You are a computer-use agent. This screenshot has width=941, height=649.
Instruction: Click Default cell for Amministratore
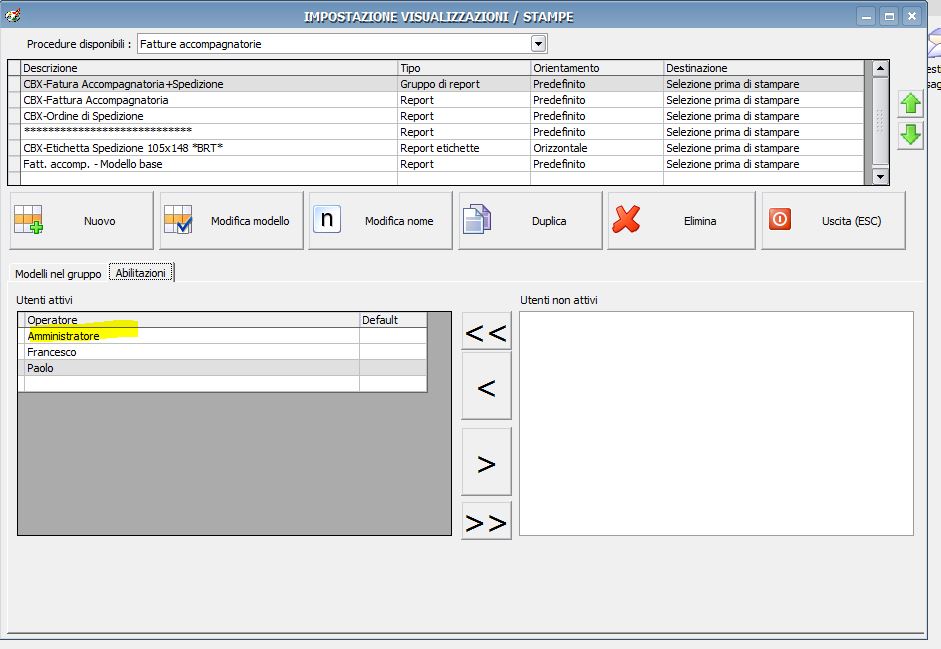[393, 336]
